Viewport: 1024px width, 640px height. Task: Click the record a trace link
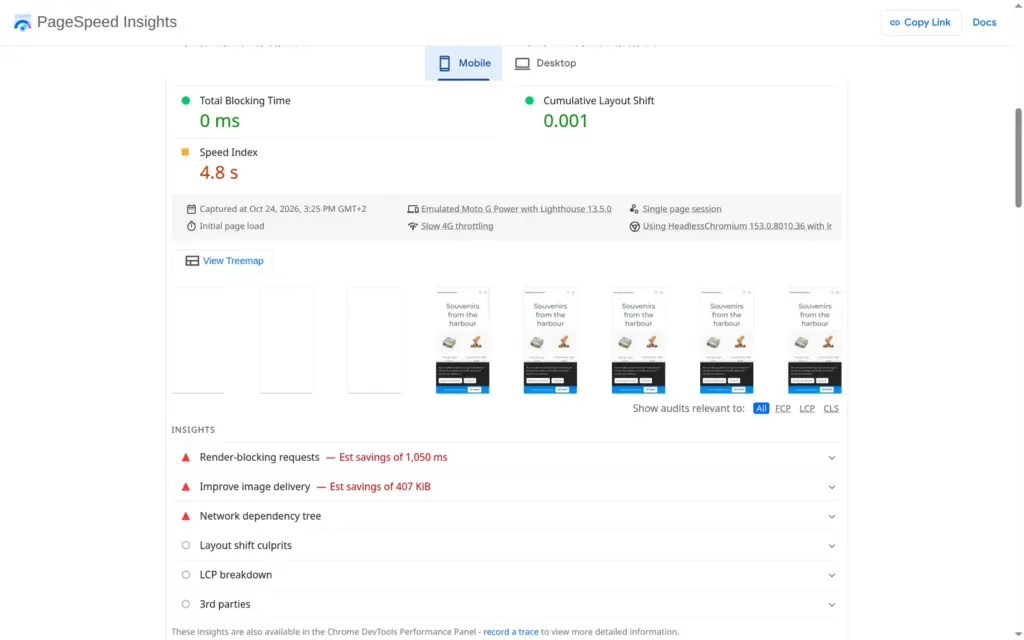(511, 632)
